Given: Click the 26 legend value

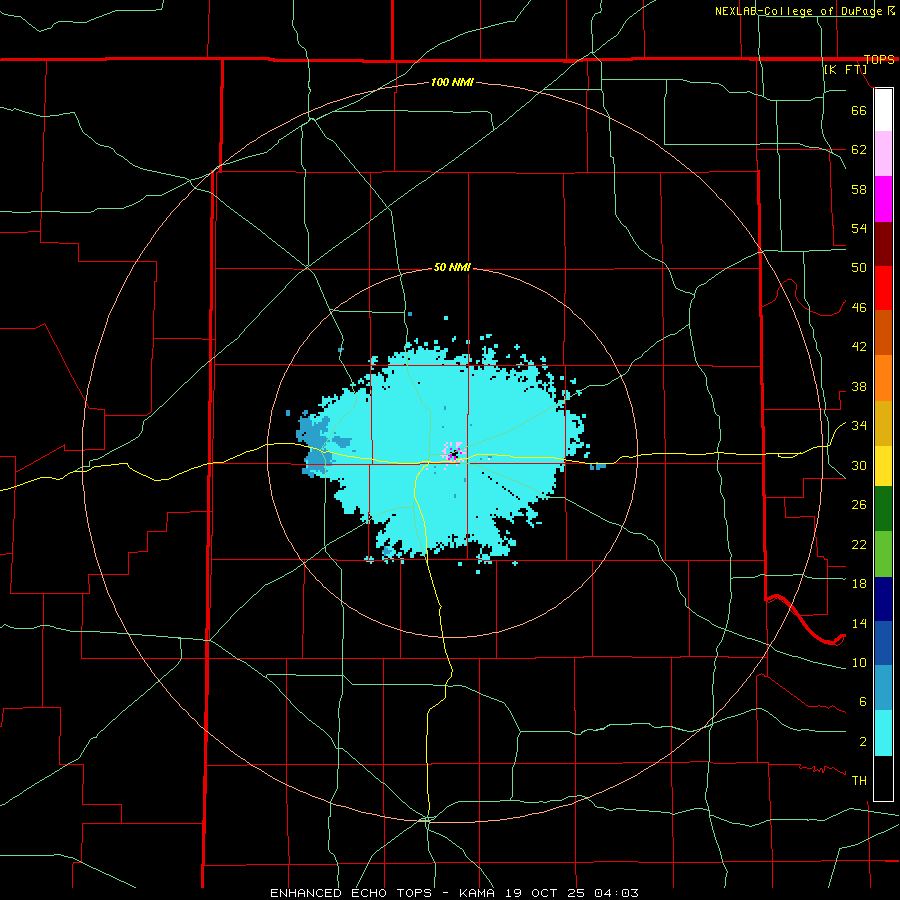Looking at the screenshot, I should tap(859, 505).
